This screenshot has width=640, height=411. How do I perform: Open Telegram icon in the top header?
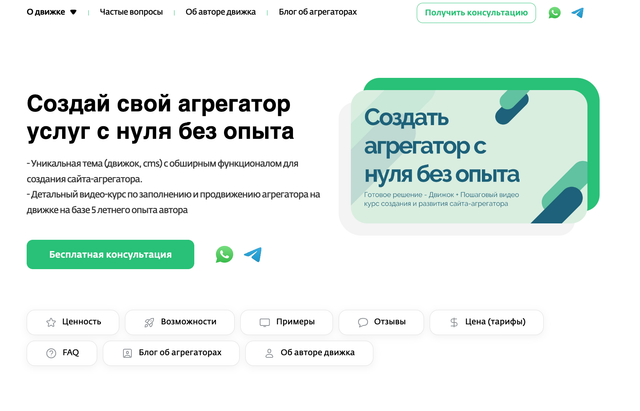point(578,13)
